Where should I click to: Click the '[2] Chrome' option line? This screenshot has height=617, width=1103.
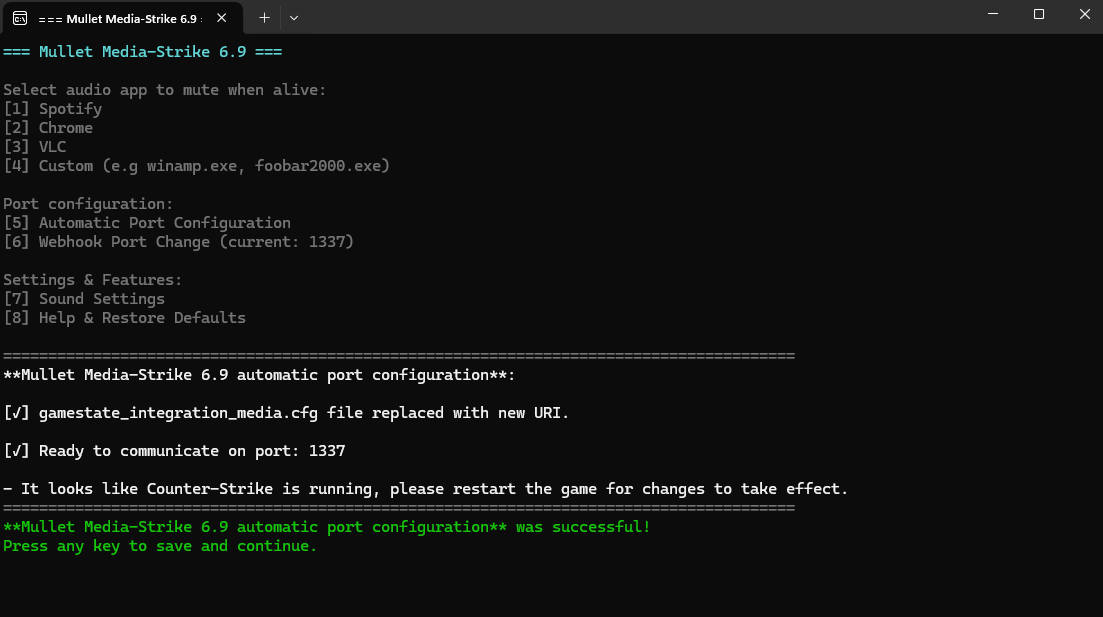point(48,128)
